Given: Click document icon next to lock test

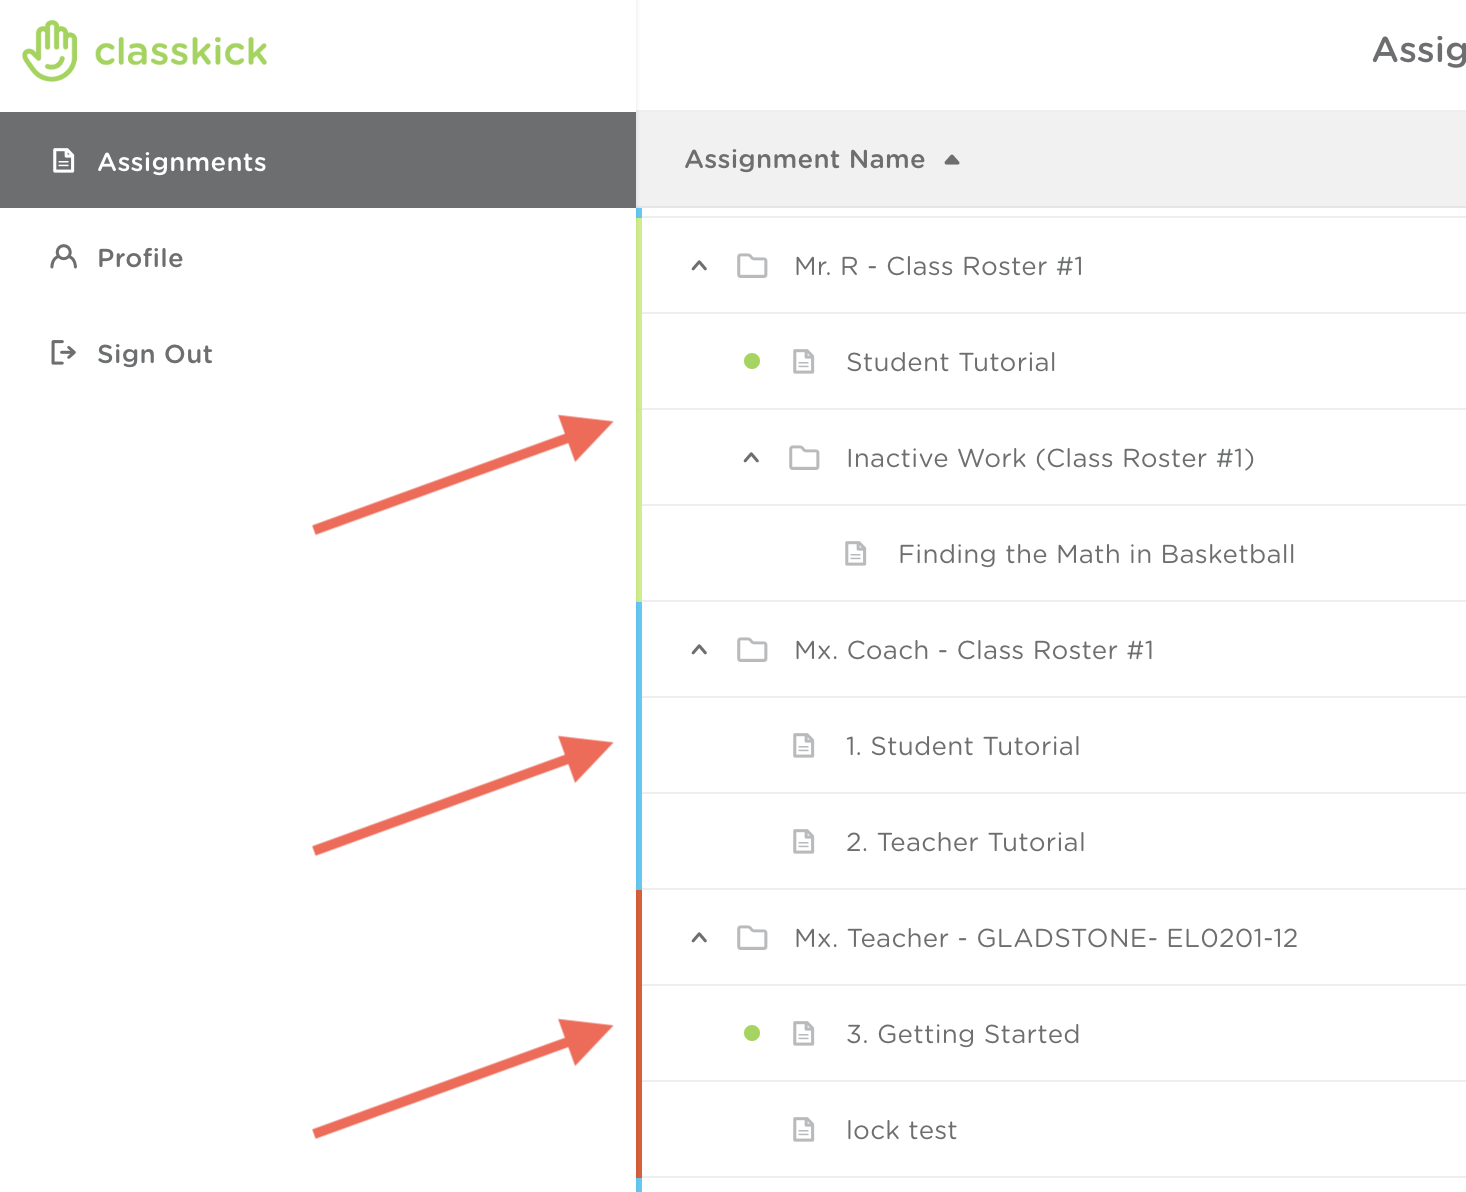Looking at the screenshot, I should tap(804, 1129).
